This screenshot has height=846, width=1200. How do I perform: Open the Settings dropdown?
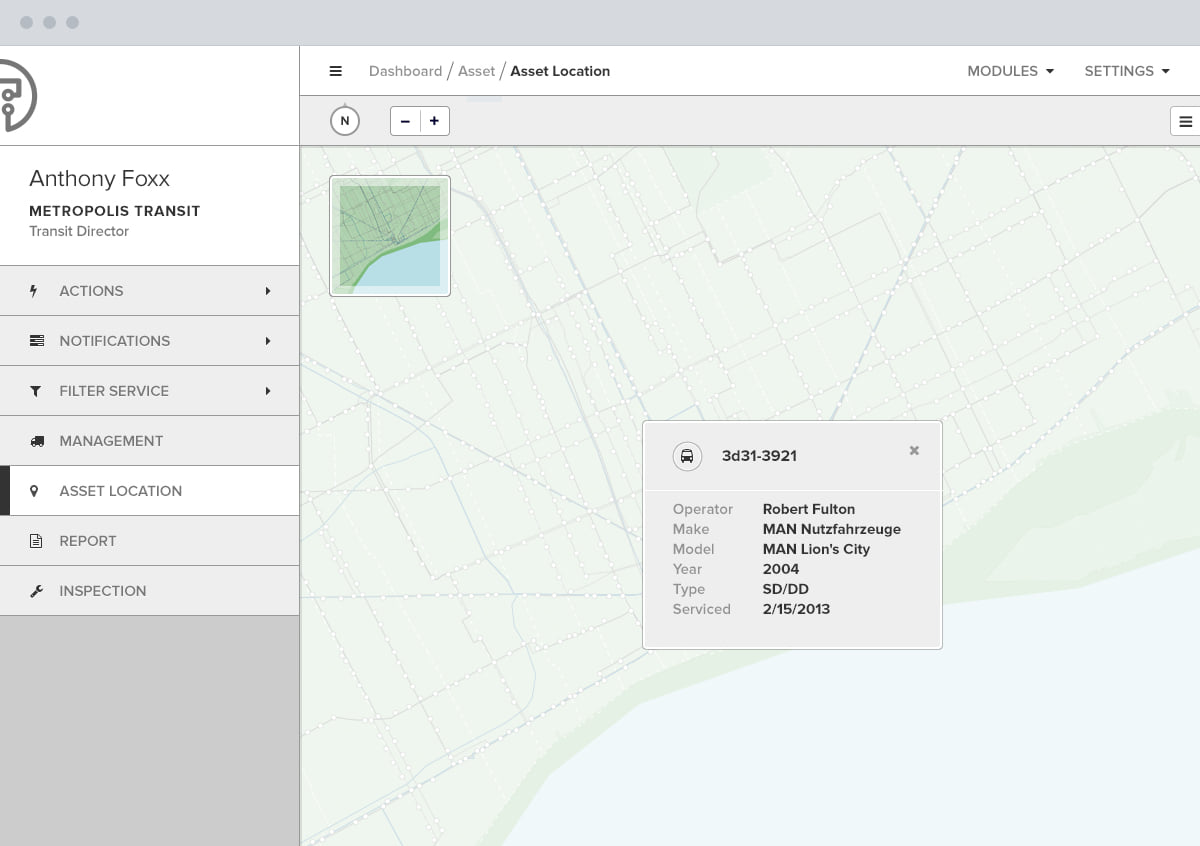point(1127,71)
